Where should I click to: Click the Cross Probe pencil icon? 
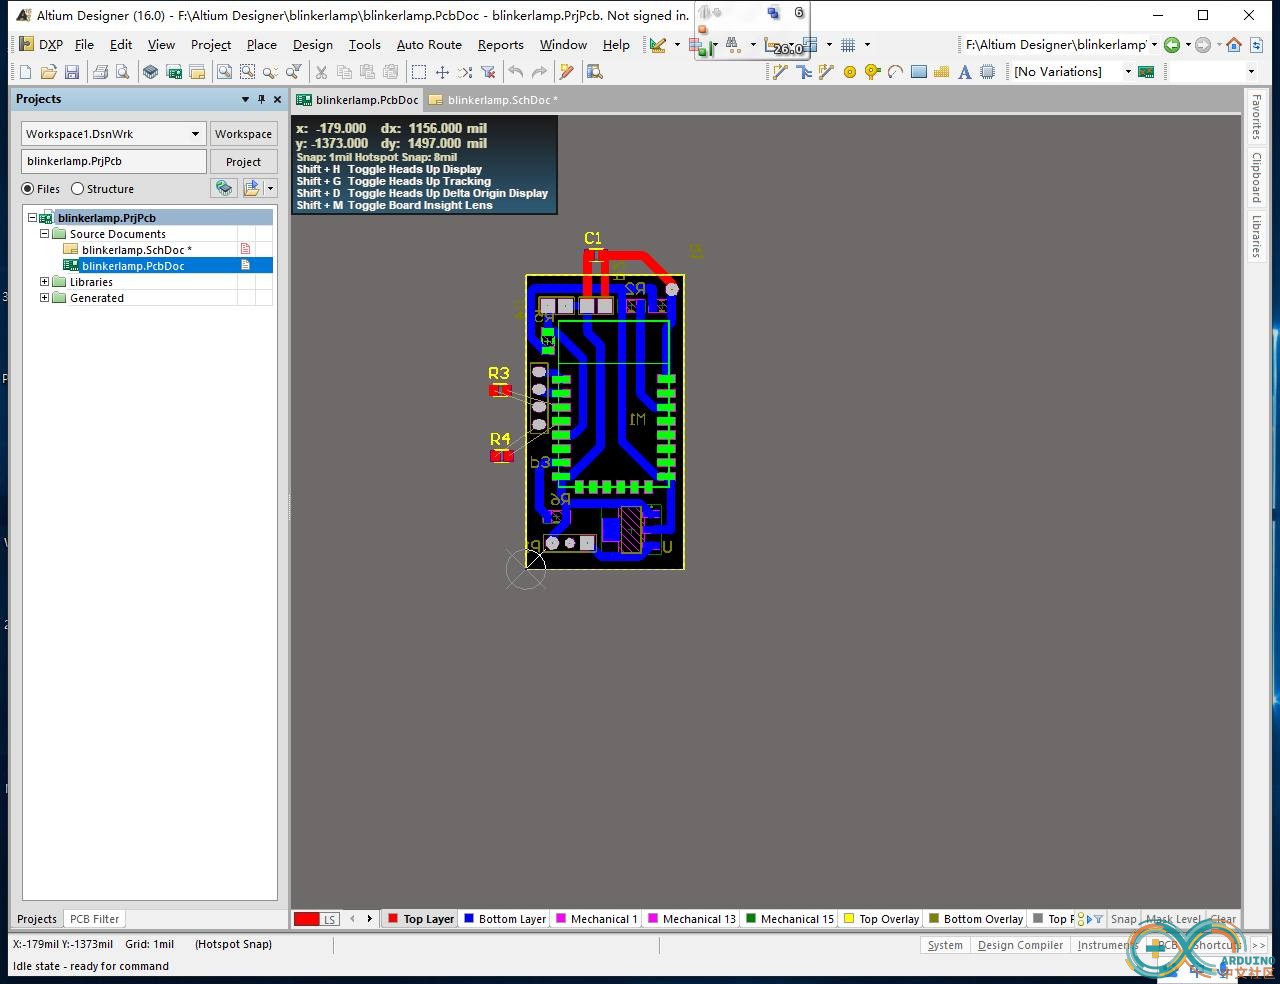(x=567, y=72)
